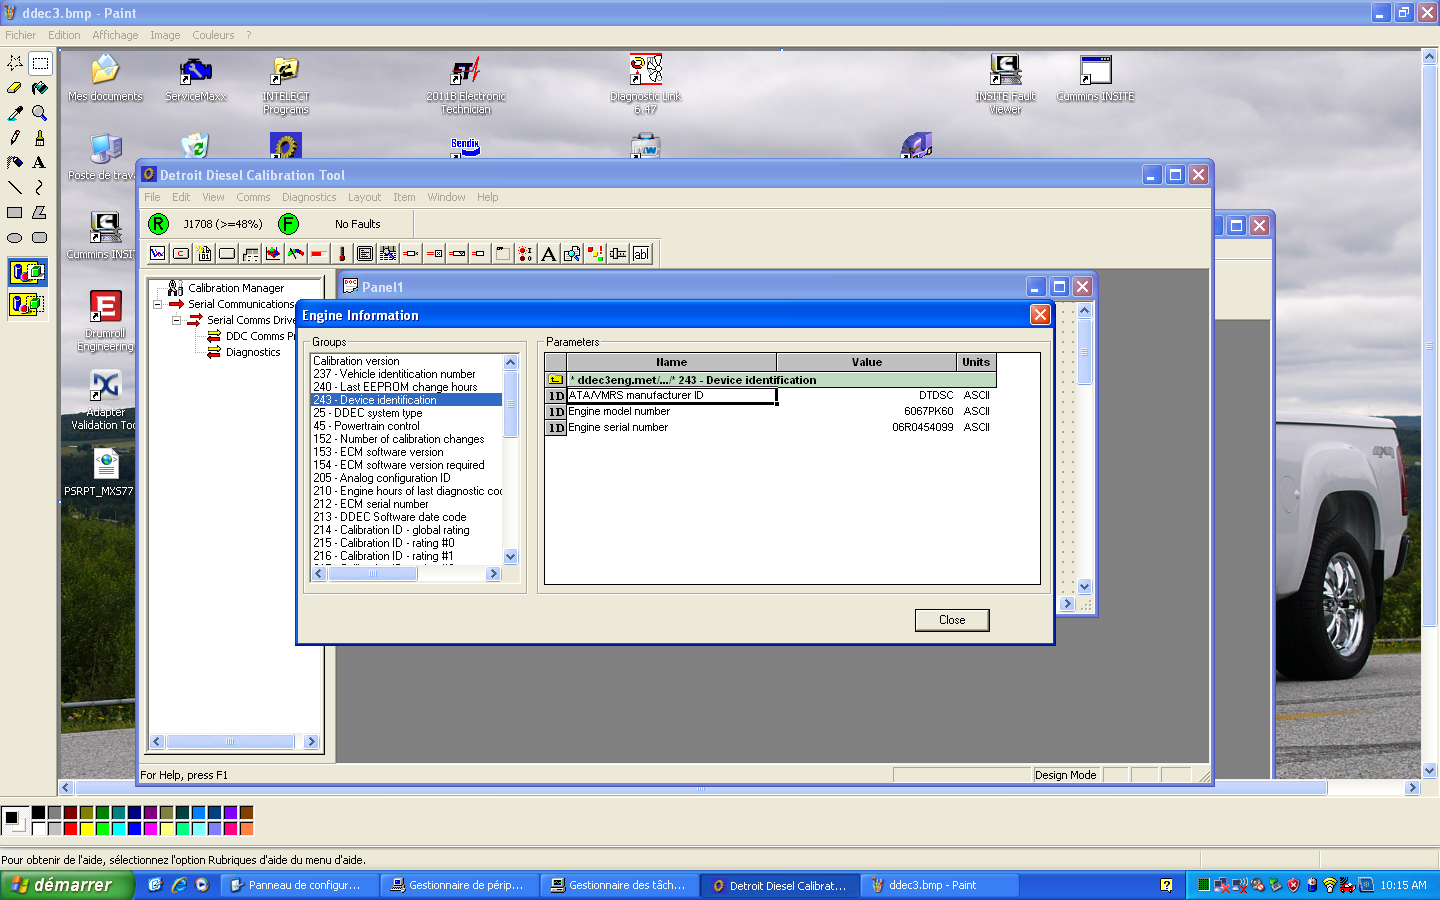
Task: Select Paint's Fill With Color tool
Action: click(x=40, y=88)
